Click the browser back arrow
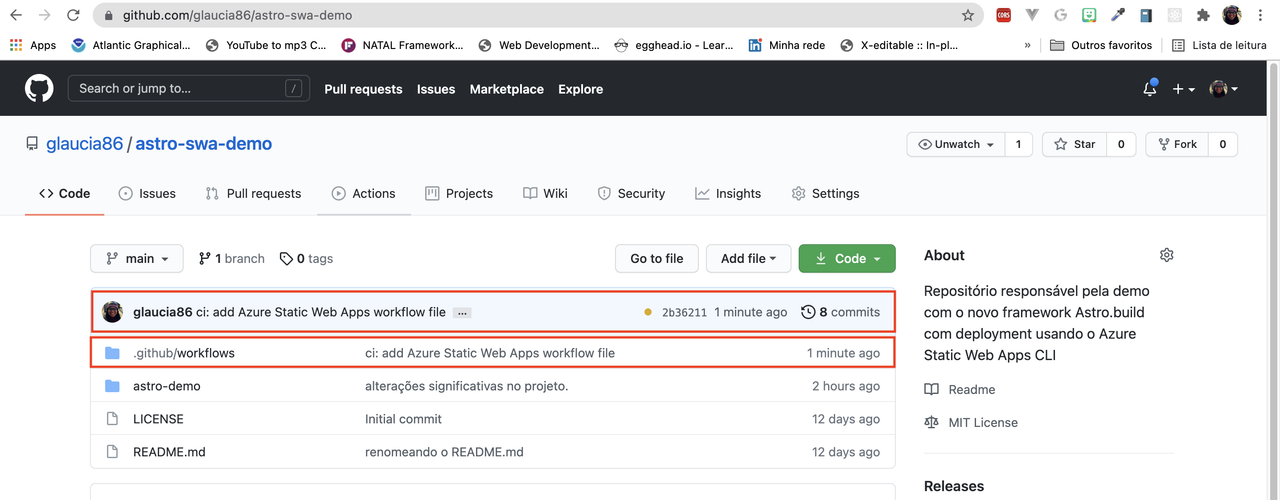Image resolution: width=1280 pixels, height=500 pixels. 16,16
